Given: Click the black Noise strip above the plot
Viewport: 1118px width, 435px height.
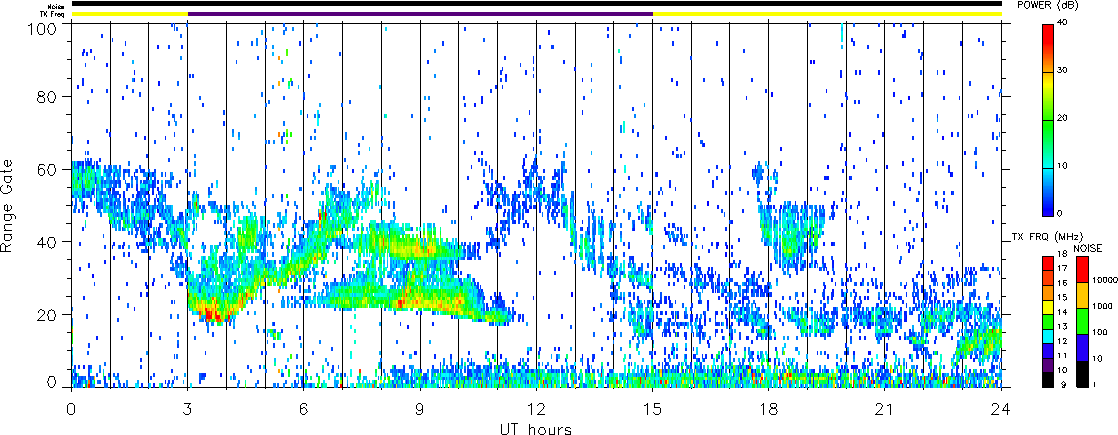Looking at the screenshot, I should 536,4.
